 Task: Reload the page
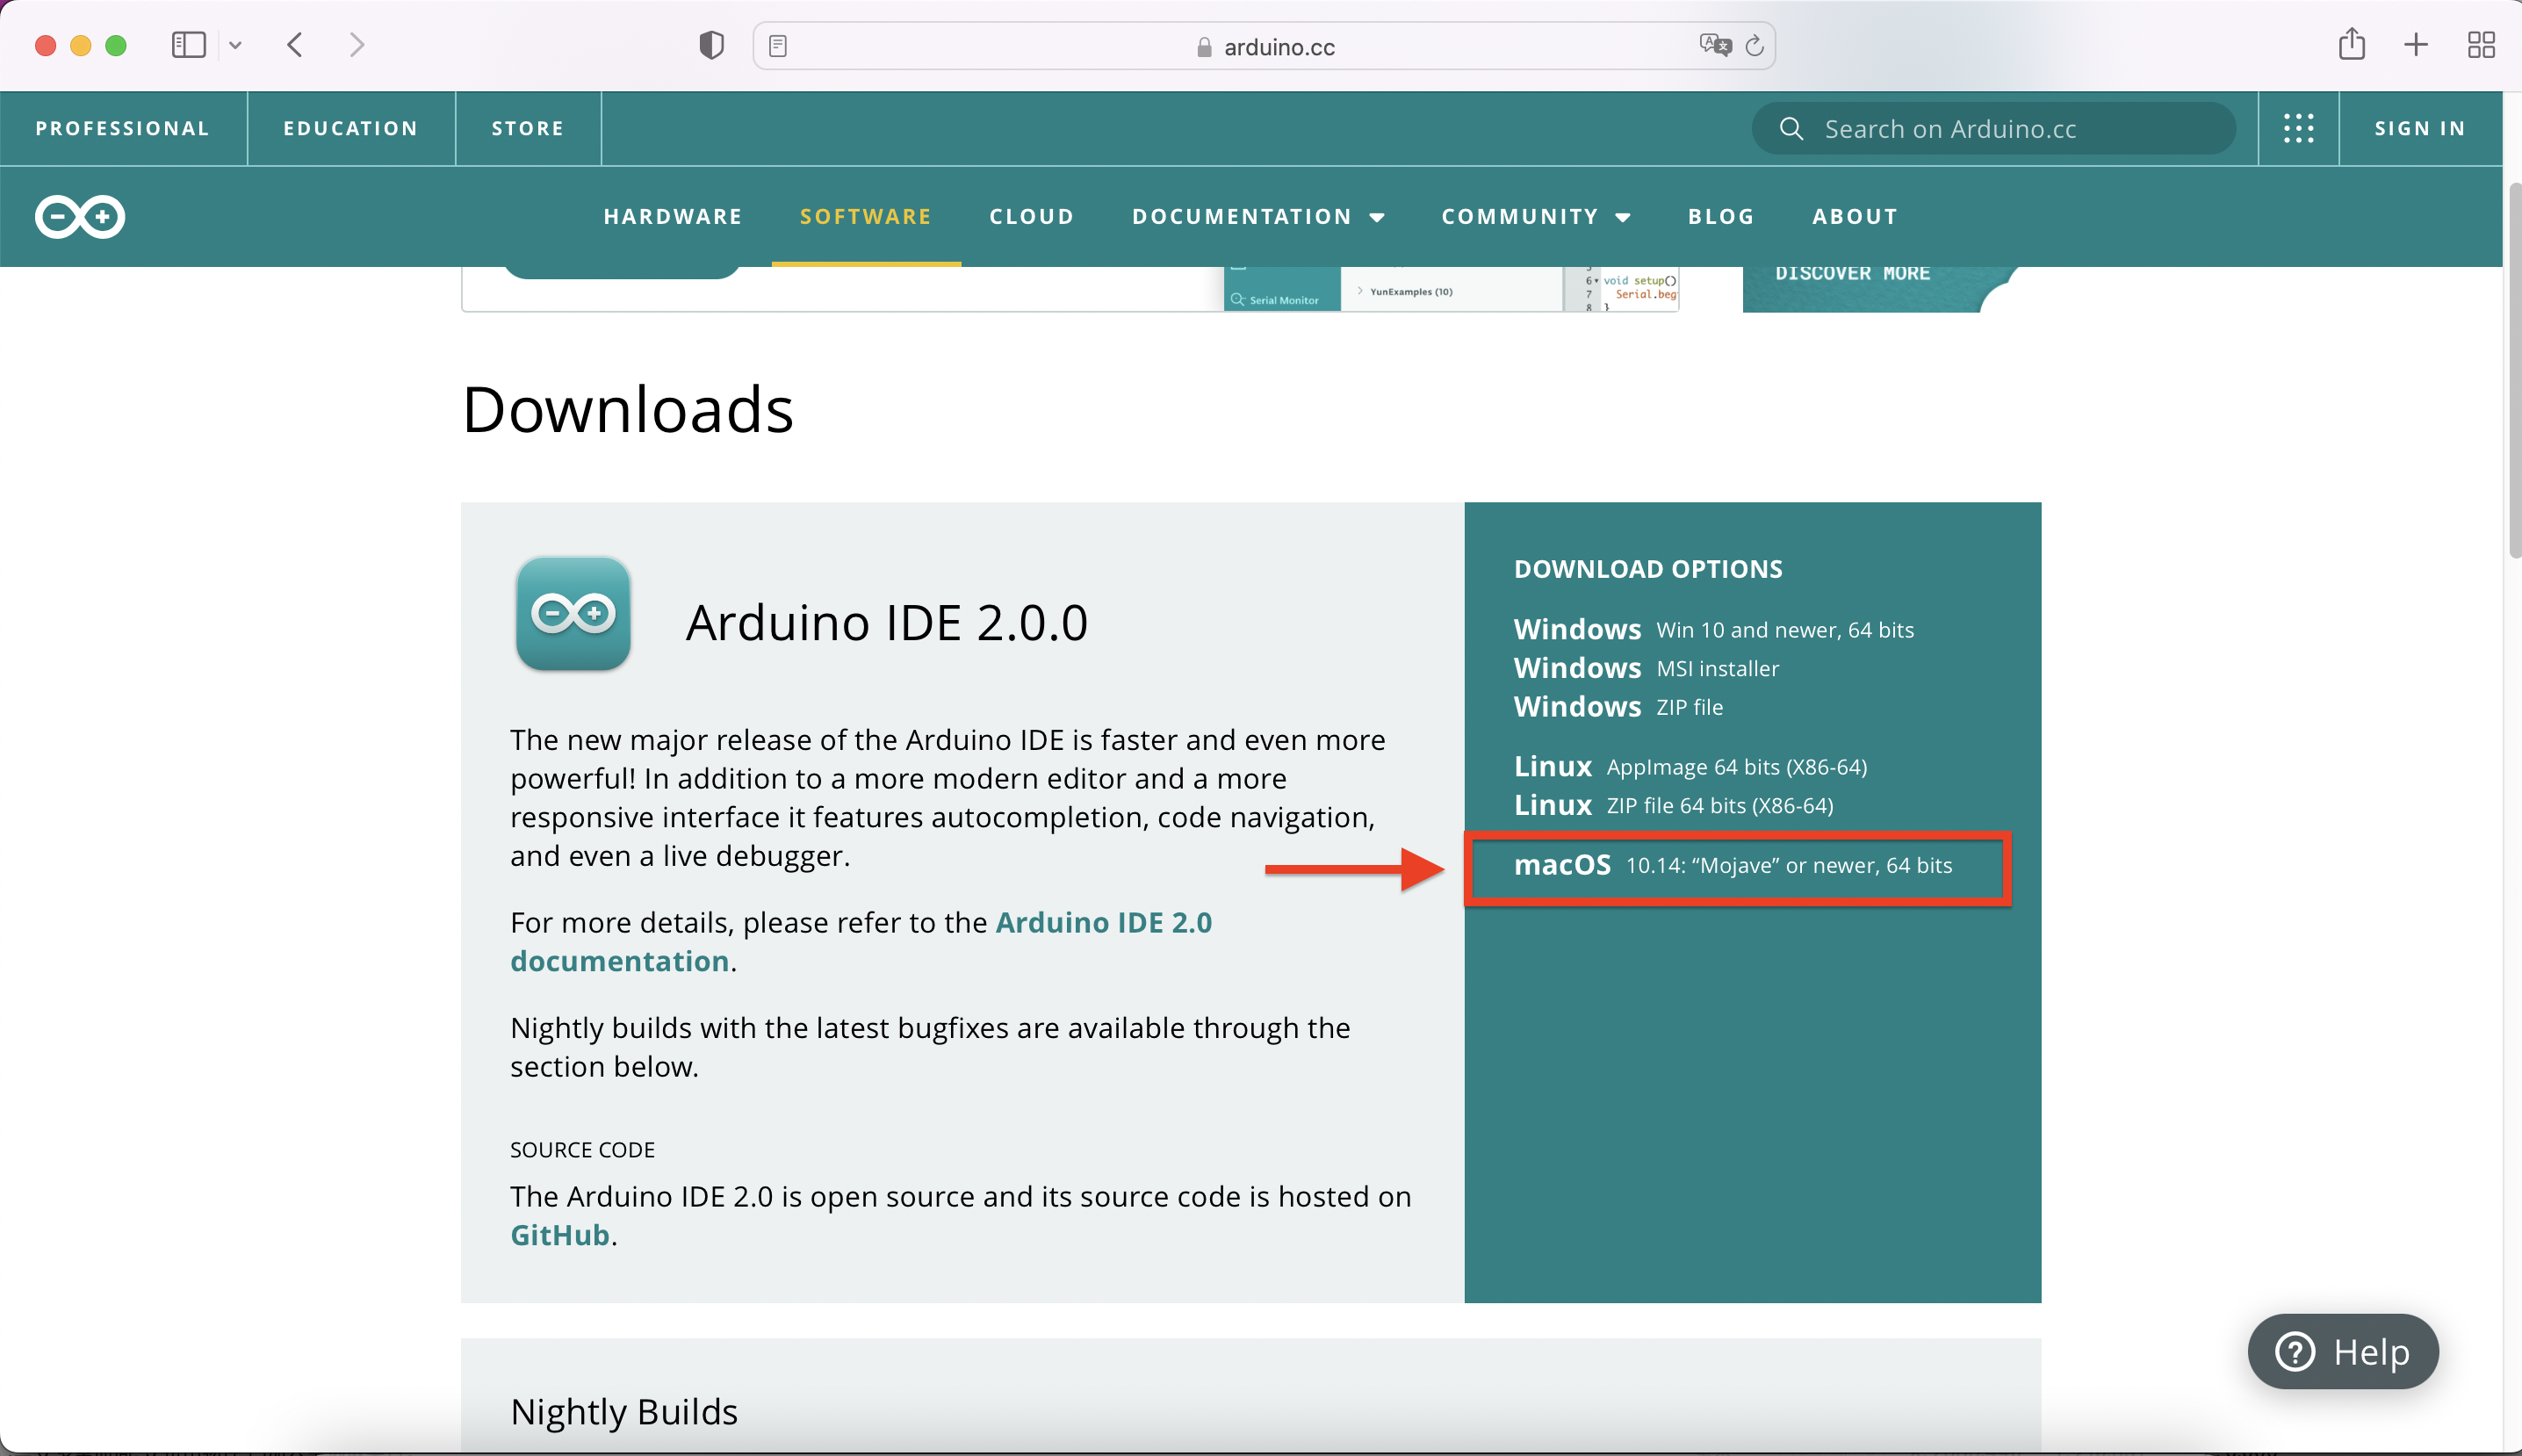click(x=1754, y=46)
